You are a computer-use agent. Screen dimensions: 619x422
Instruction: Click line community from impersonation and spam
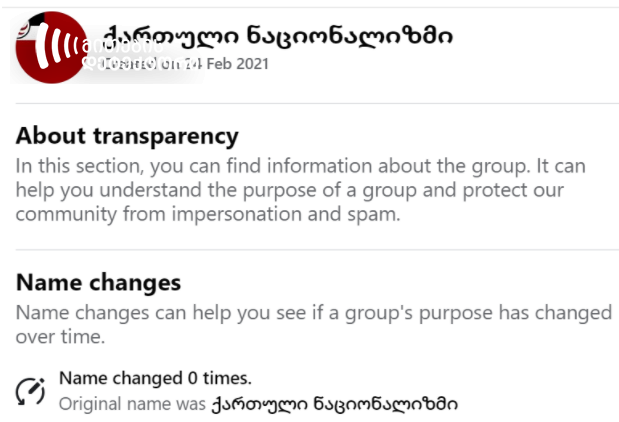coord(208,214)
